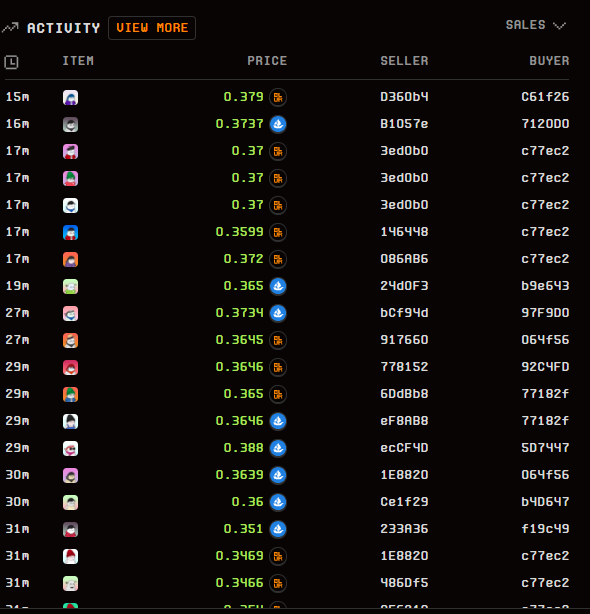The width and height of the screenshot is (590, 614).
Task: Open buyer address 7120D0
Action: (545, 124)
